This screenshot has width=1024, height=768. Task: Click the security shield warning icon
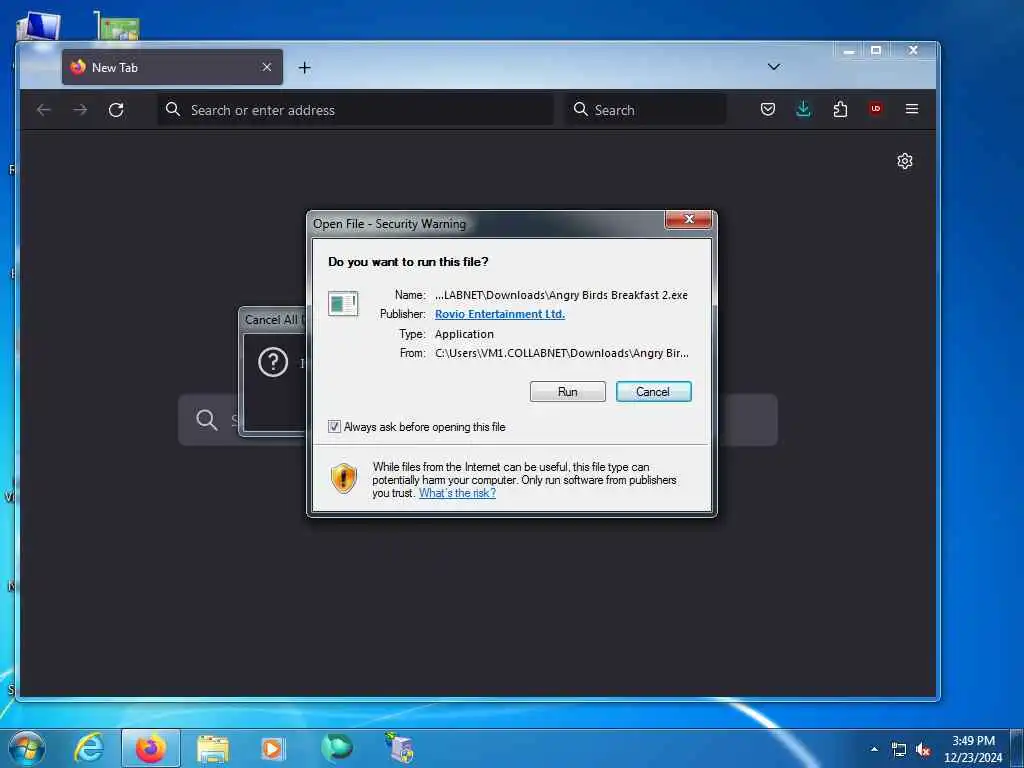pyautogui.click(x=344, y=479)
